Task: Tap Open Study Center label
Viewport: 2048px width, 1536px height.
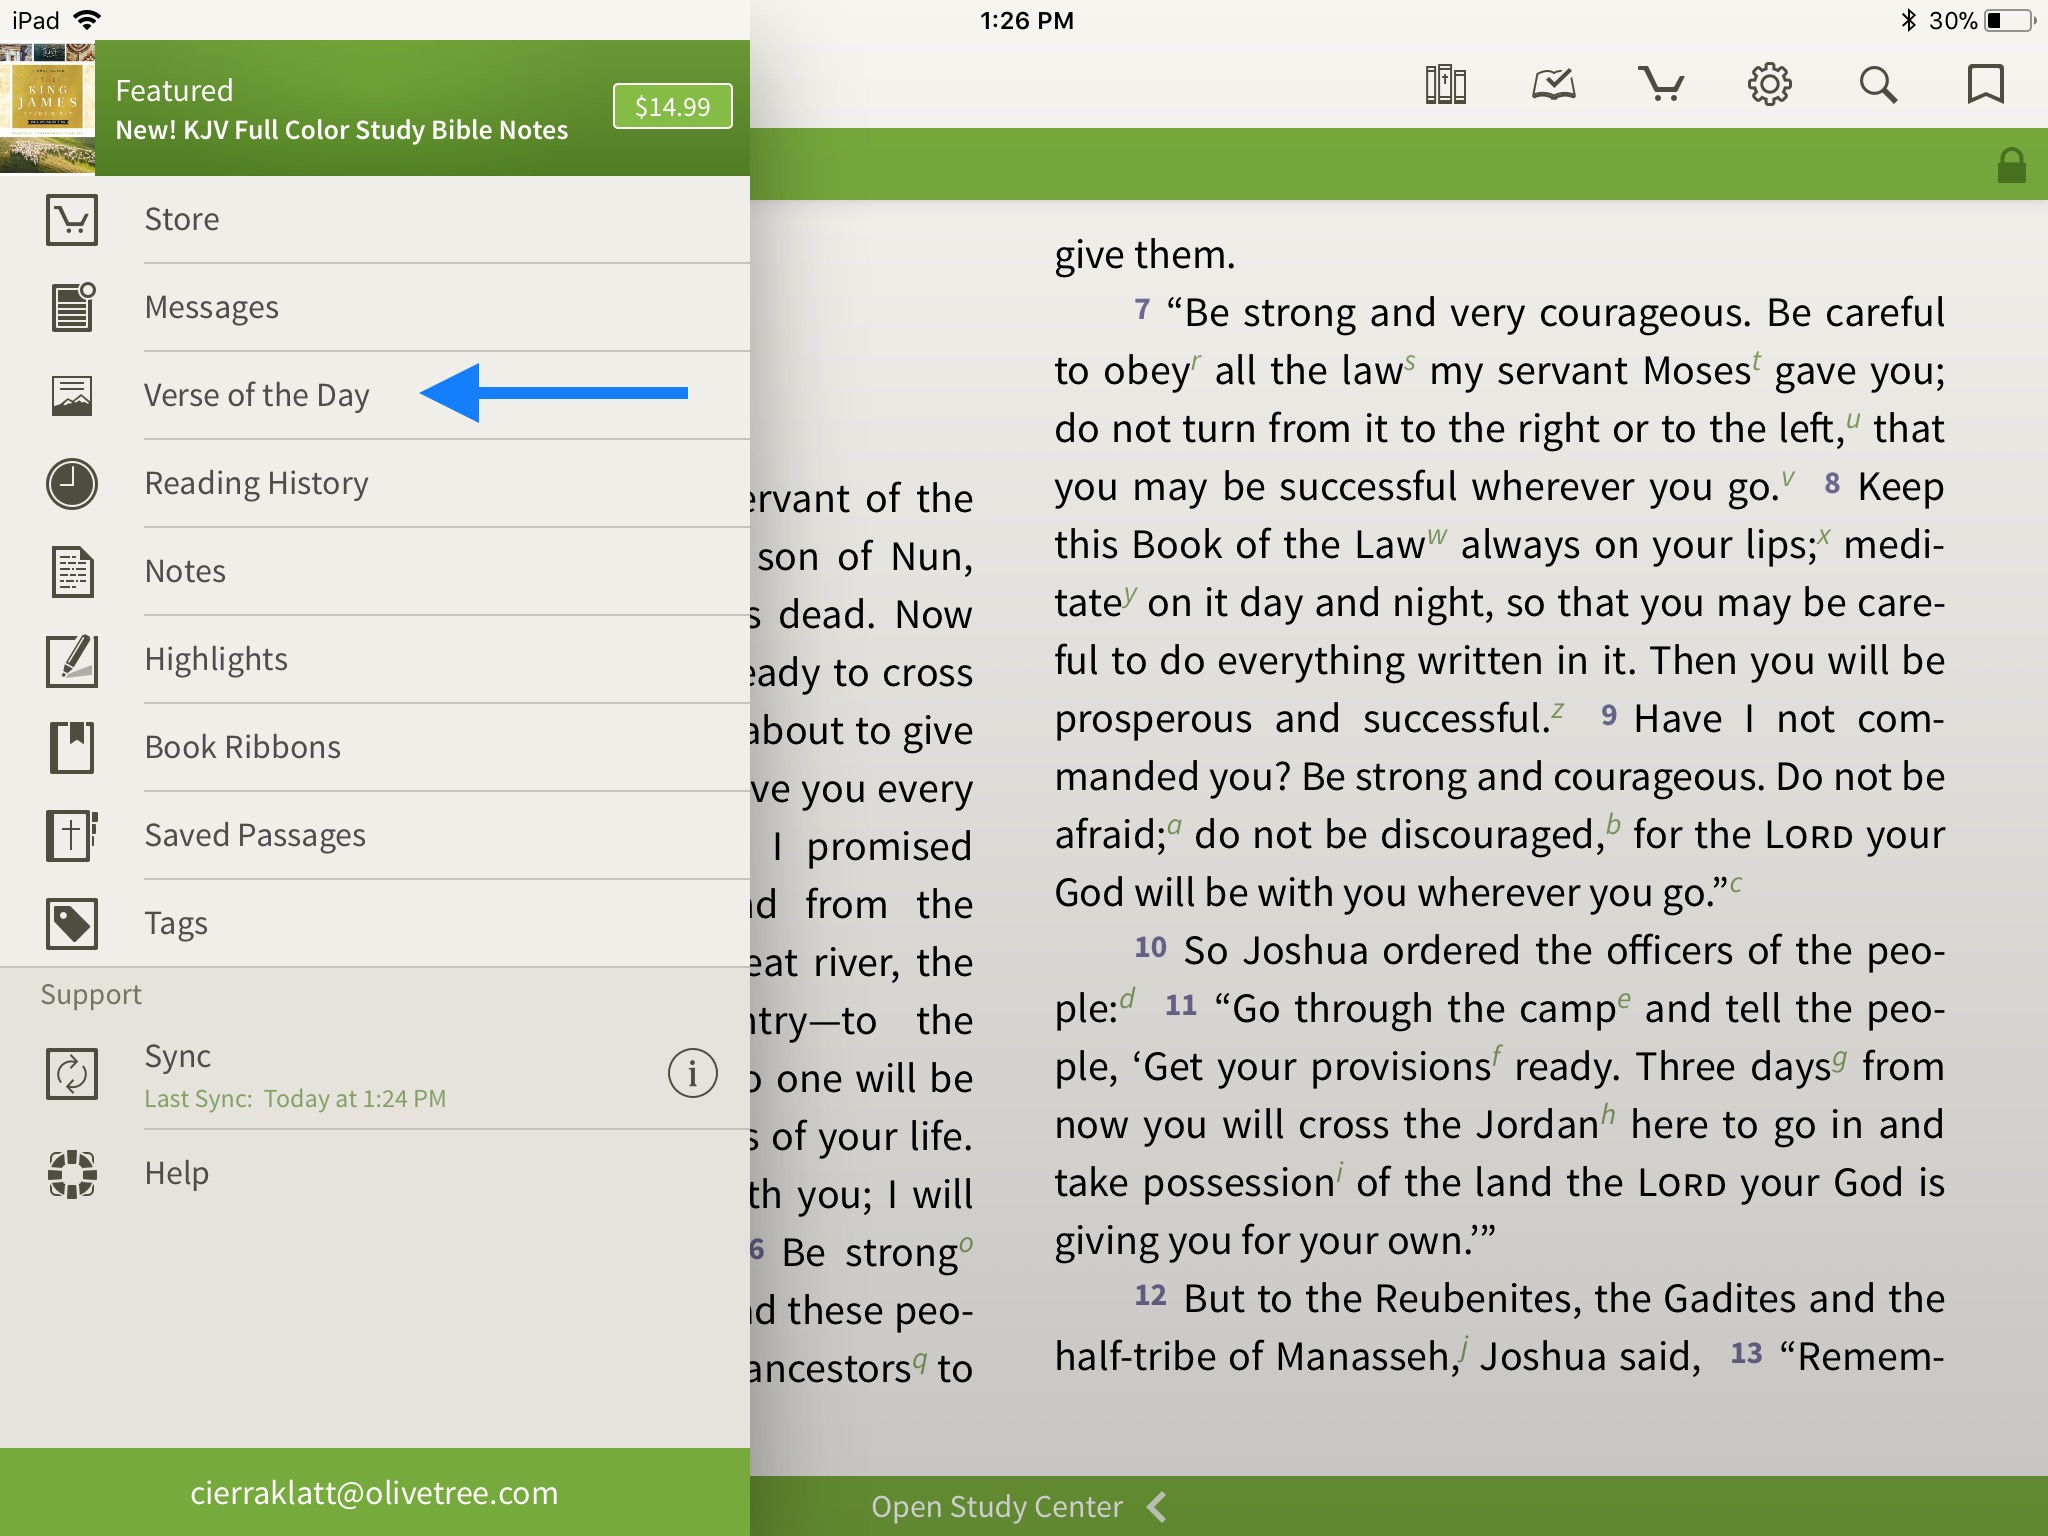Action: pos(997,1506)
